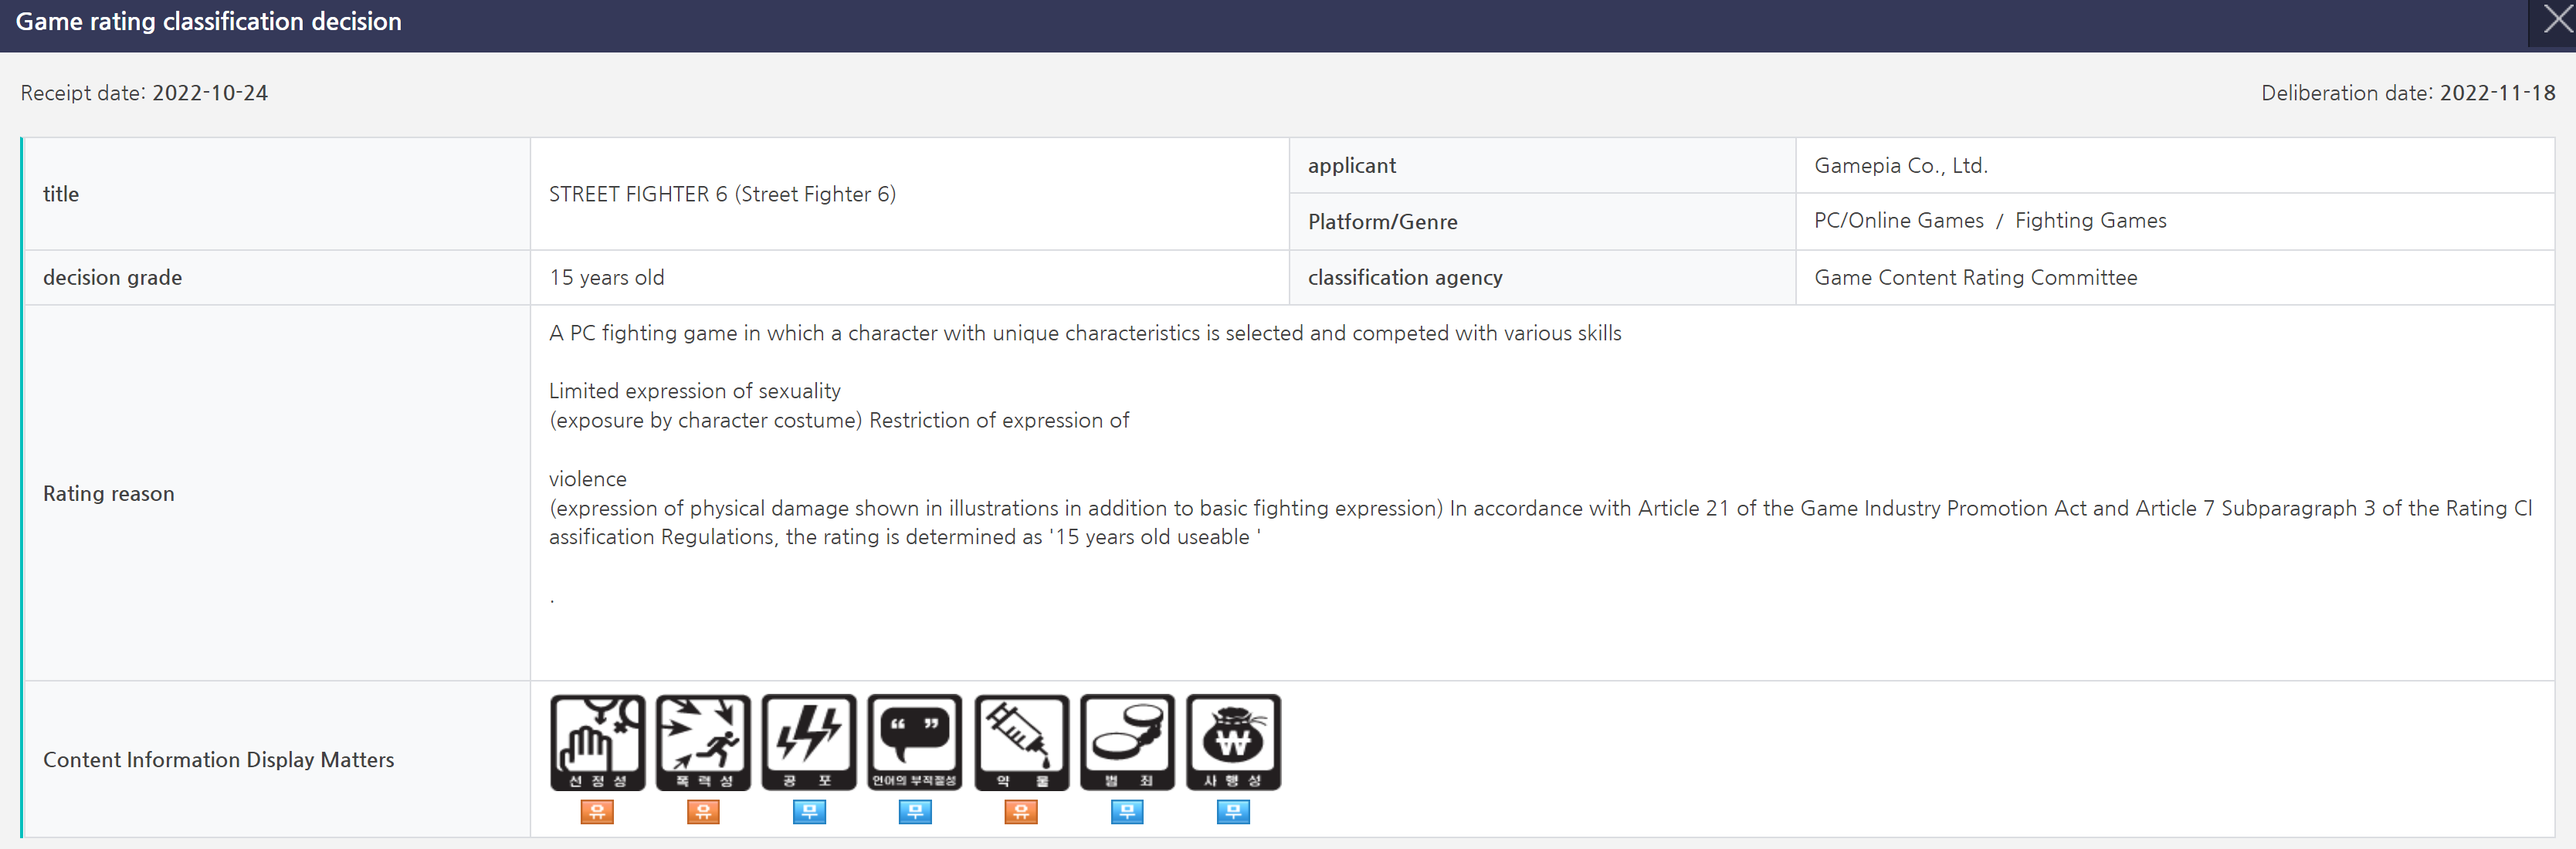The width and height of the screenshot is (2576, 849).
Task: Click the drugs syringe content icon
Action: coord(1021,742)
